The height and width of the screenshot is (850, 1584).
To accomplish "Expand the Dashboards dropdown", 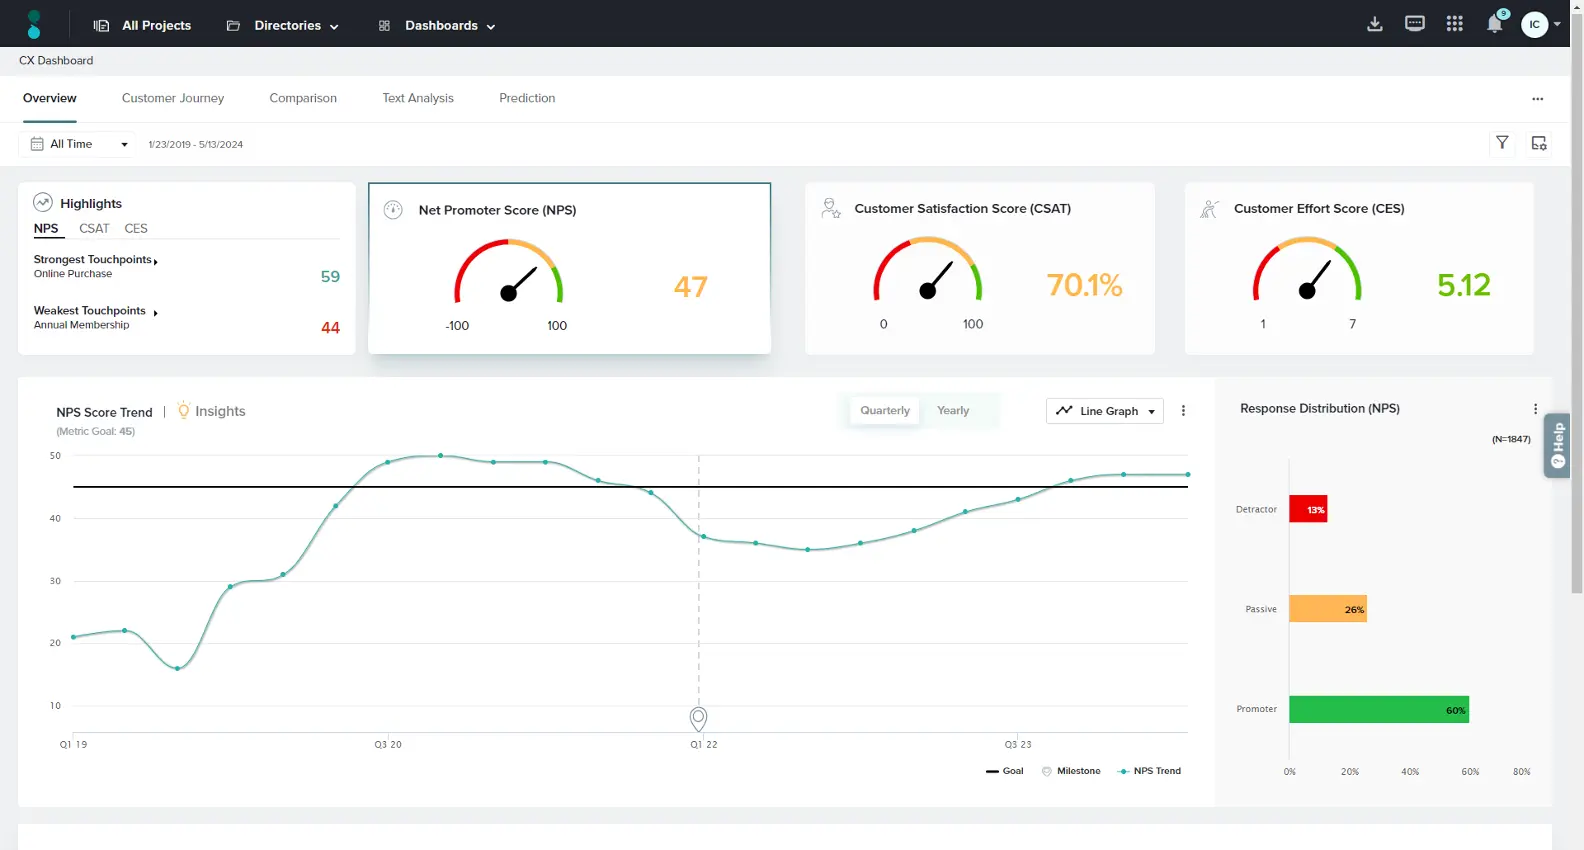I will coord(491,27).
